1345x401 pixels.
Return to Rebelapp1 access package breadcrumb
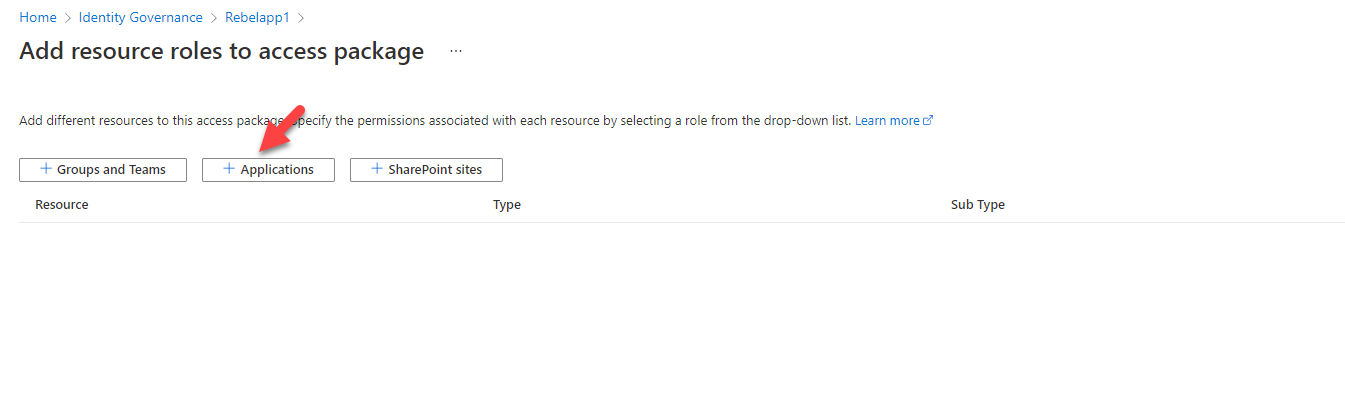point(257,18)
